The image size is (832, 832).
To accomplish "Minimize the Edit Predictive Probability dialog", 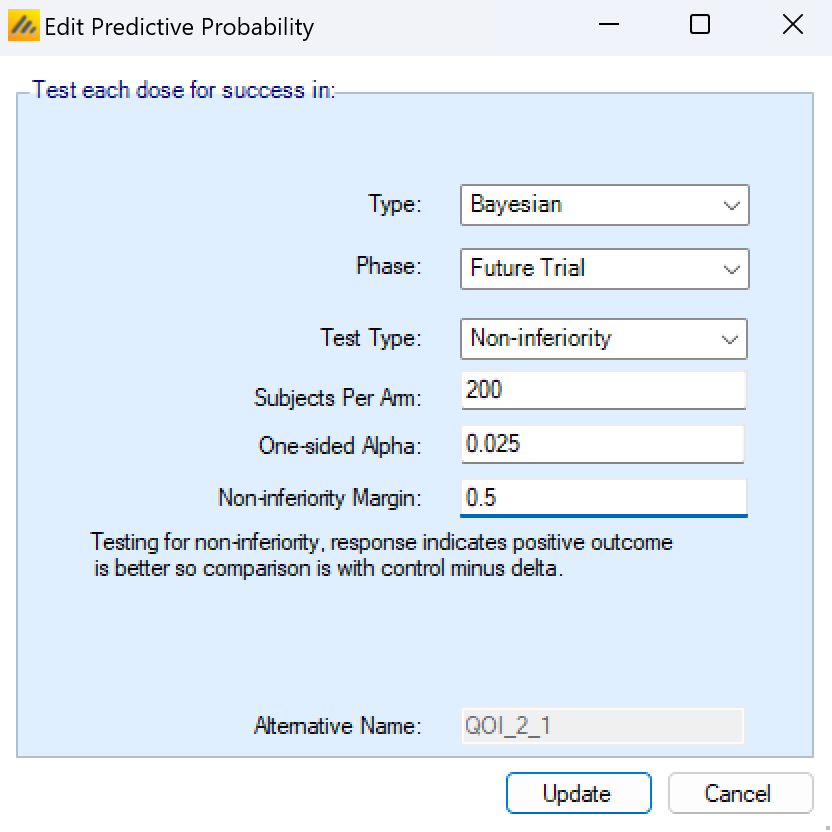I will tap(607, 26).
